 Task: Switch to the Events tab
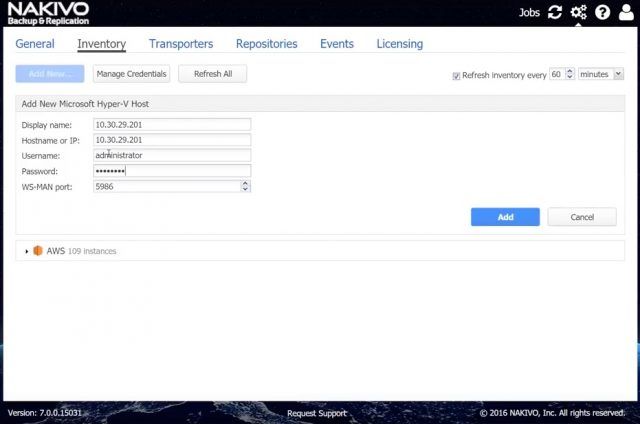[337, 44]
